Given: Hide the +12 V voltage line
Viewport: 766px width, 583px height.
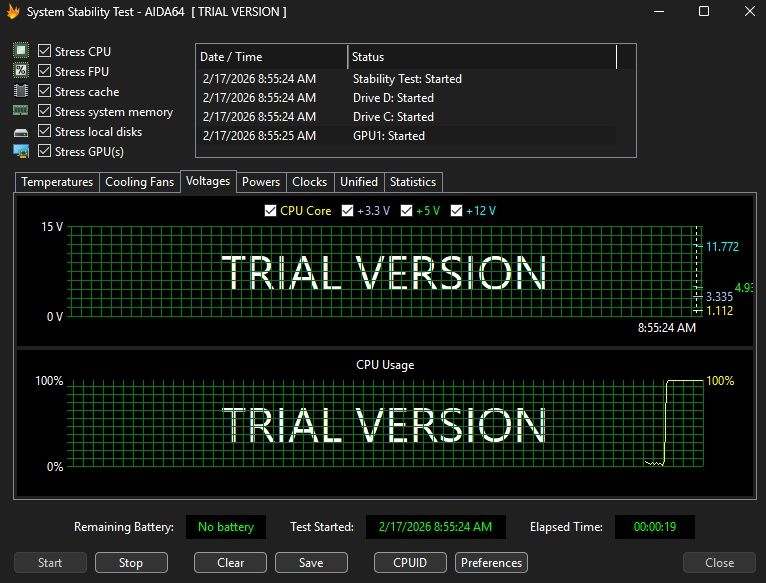Looking at the screenshot, I should tap(456, 211).
